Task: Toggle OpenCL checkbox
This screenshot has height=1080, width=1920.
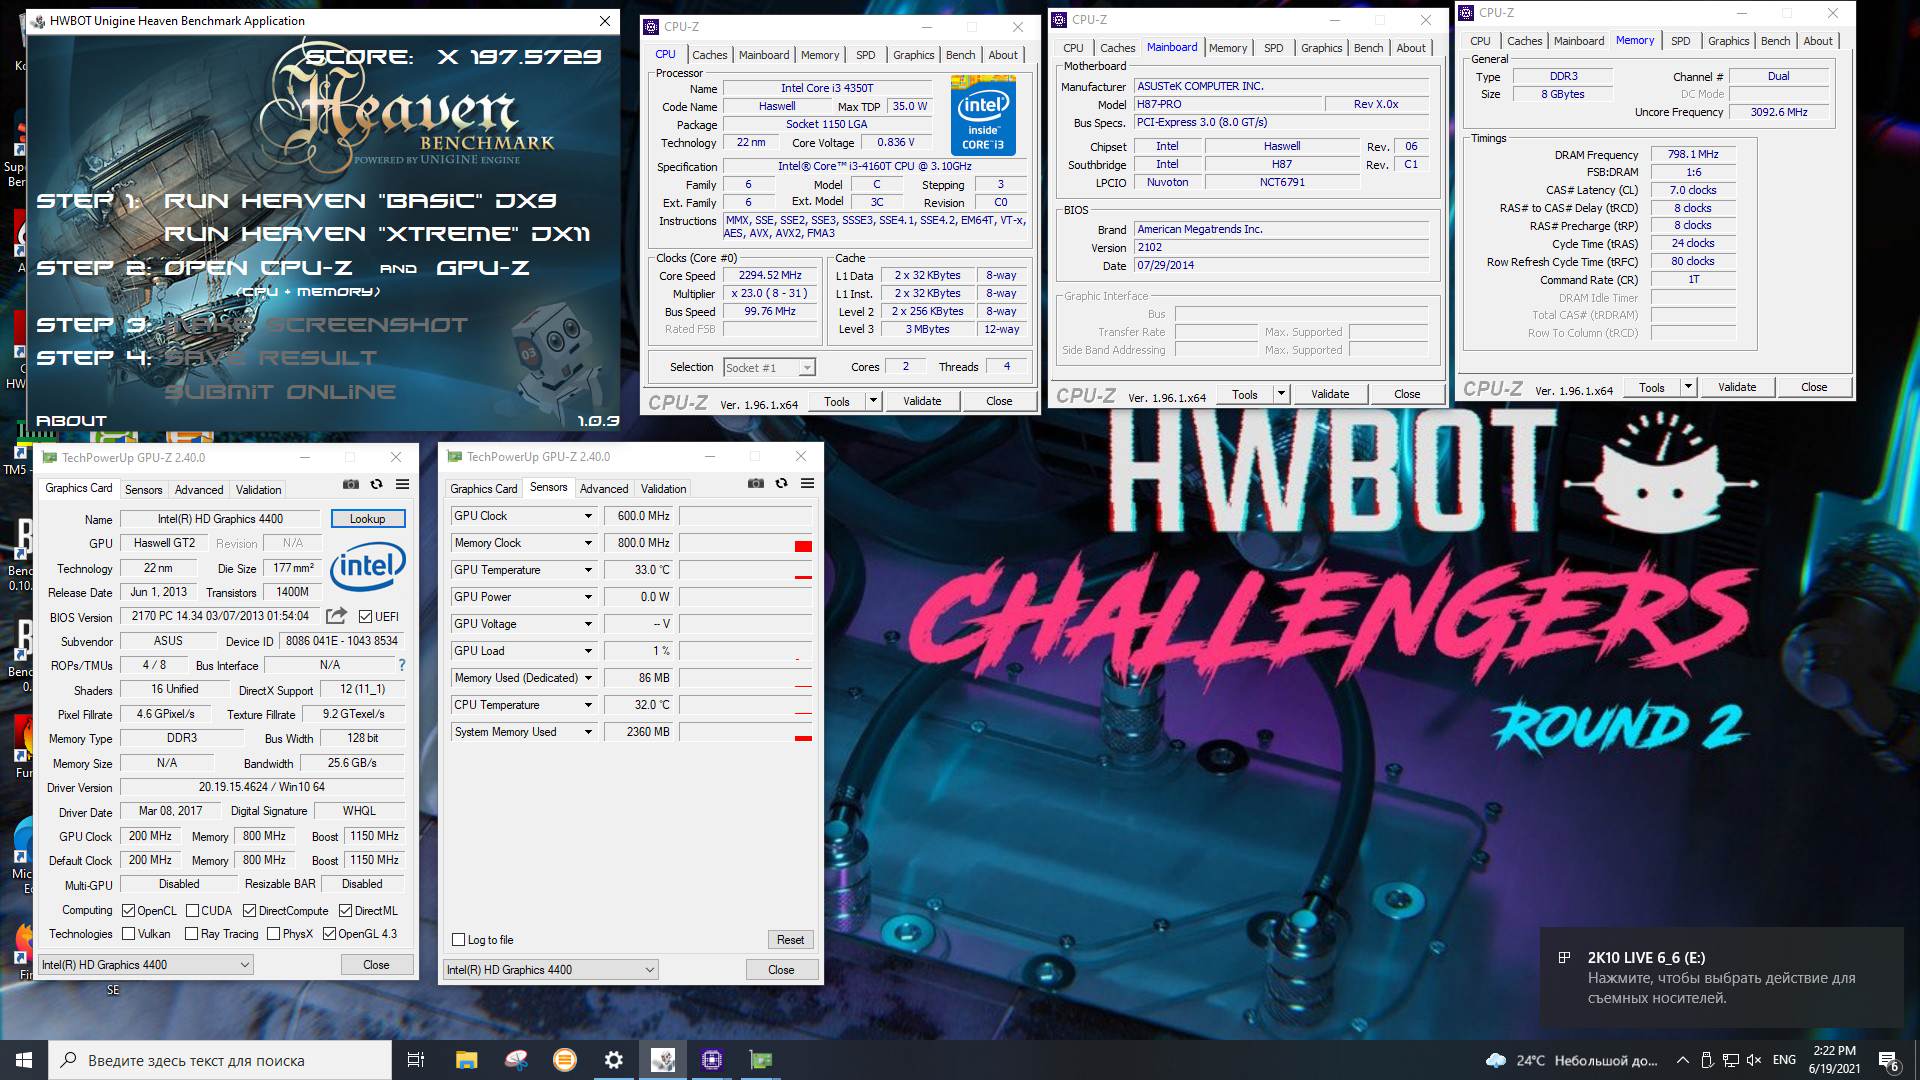Action: click(x=128, y=910)
